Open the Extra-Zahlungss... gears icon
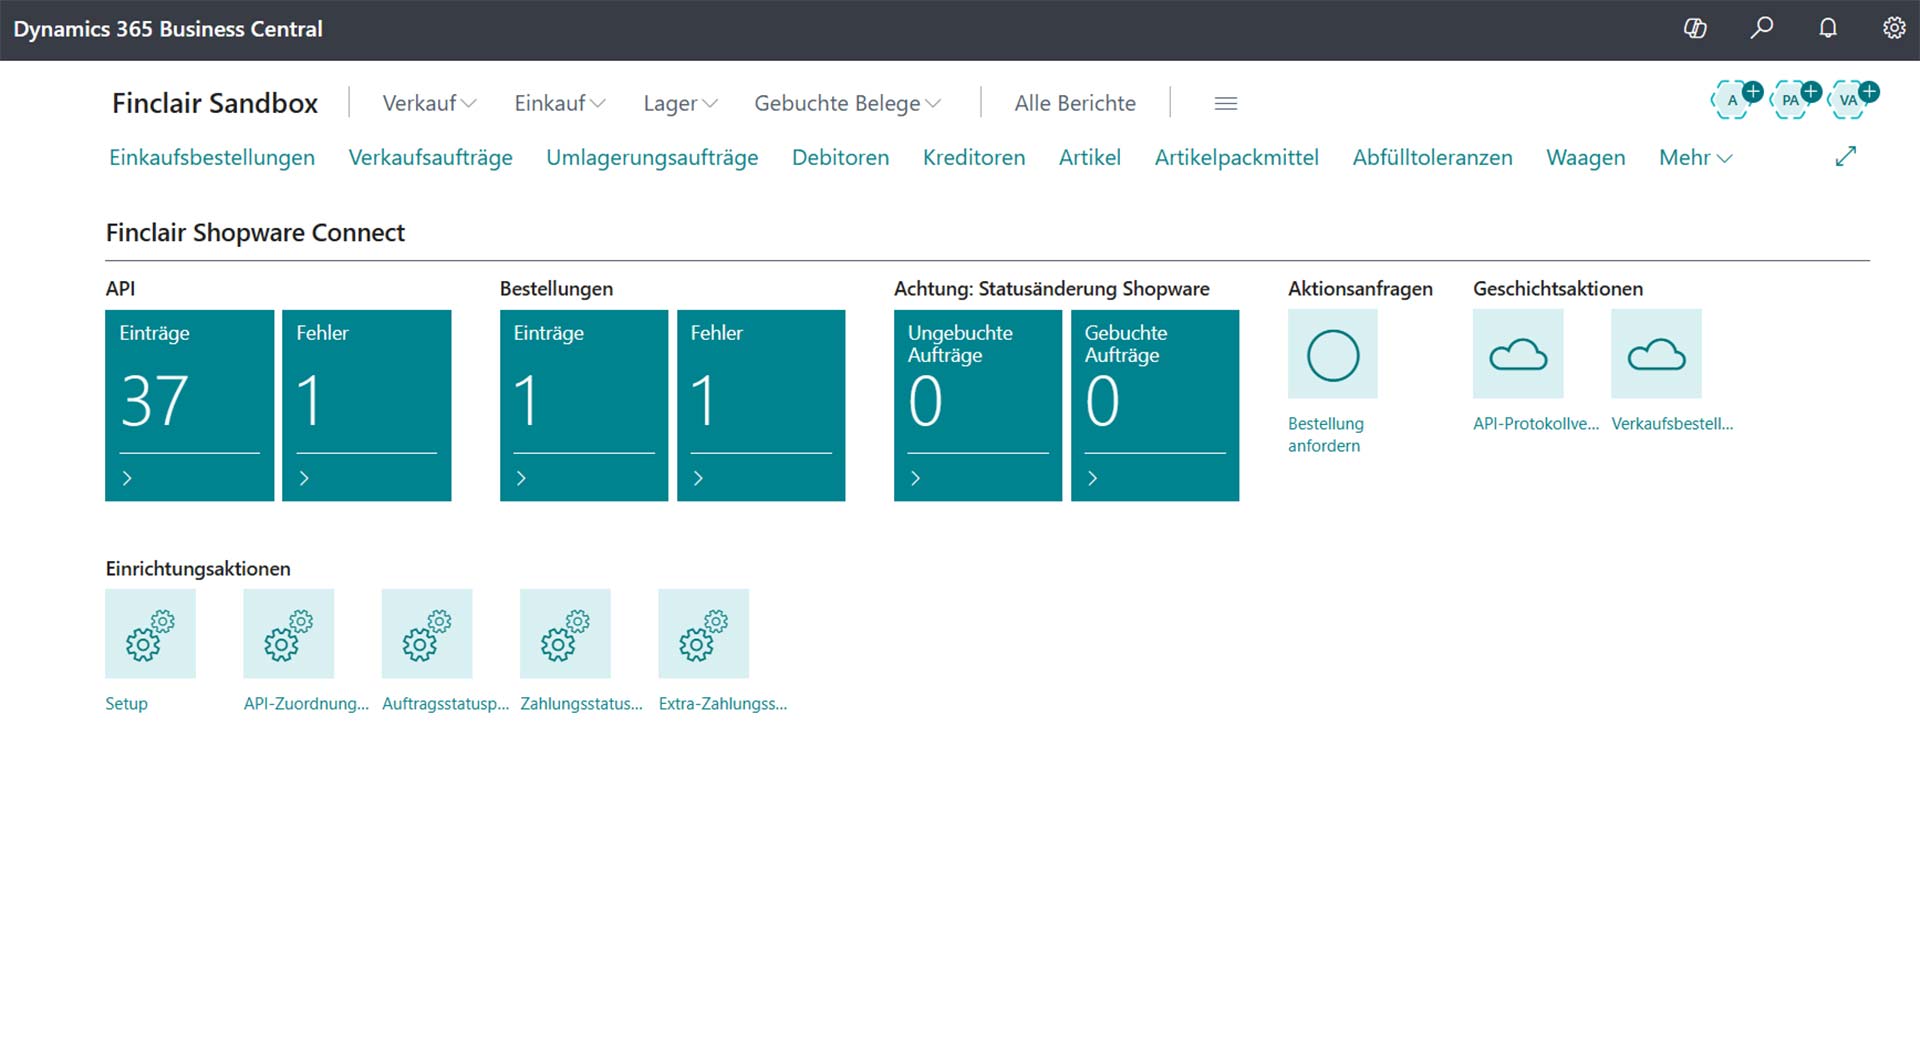Viewport: 1920px width, 1055px height. coord(704,634)
